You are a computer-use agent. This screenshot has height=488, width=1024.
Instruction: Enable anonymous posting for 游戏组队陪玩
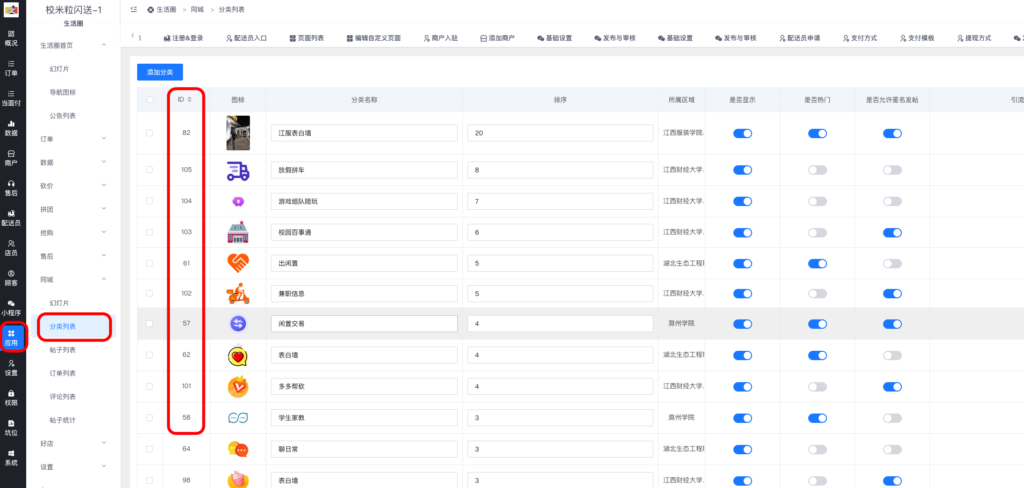tap(893, 201)
